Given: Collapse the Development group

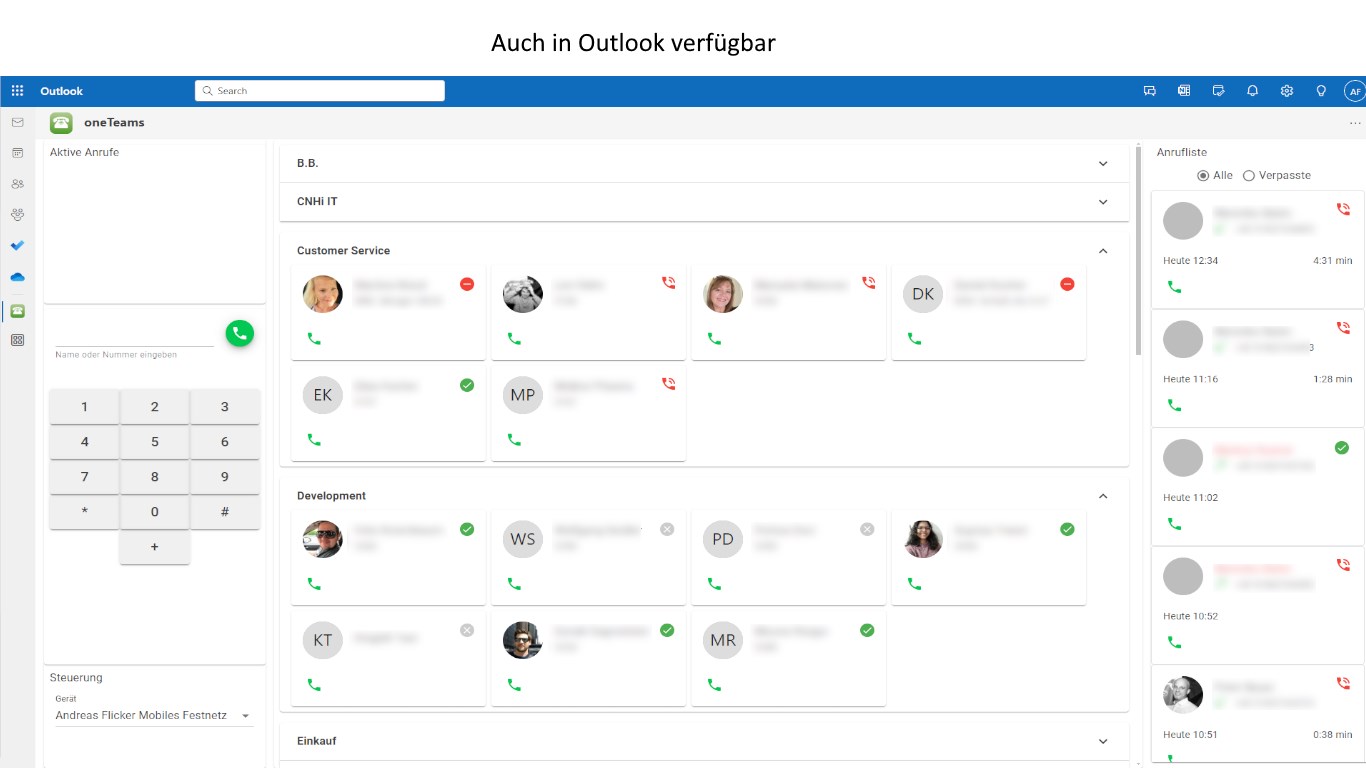Looking at the screenshot, I should click(x=1103, y=496).
